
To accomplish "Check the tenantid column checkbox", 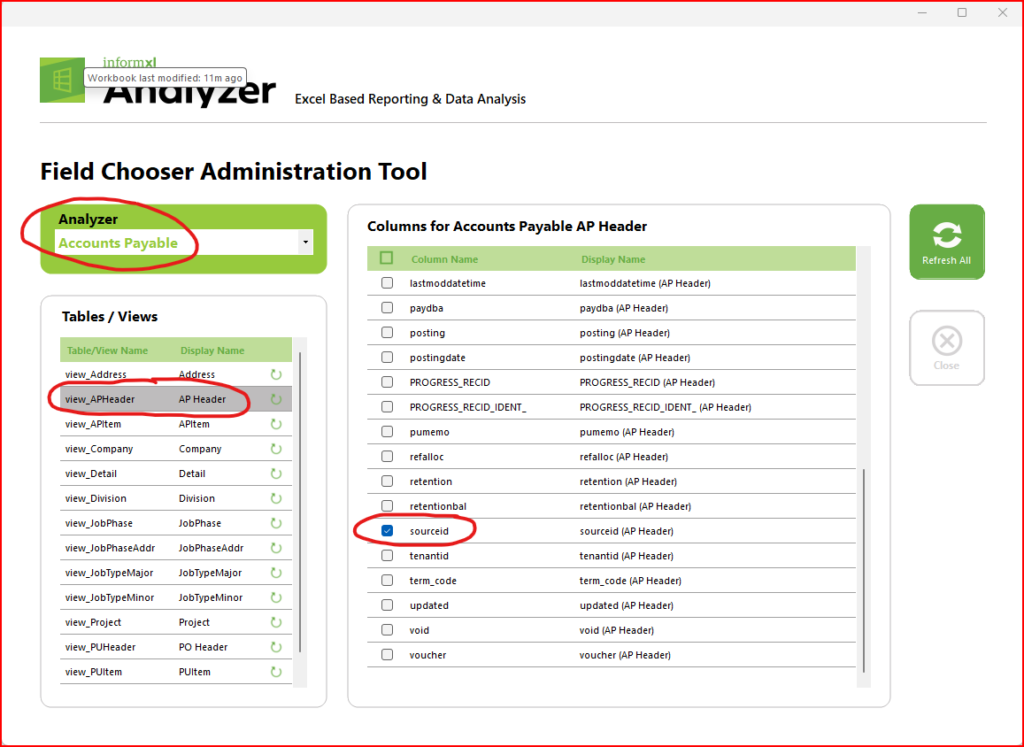I will click(x=387, y=556).
